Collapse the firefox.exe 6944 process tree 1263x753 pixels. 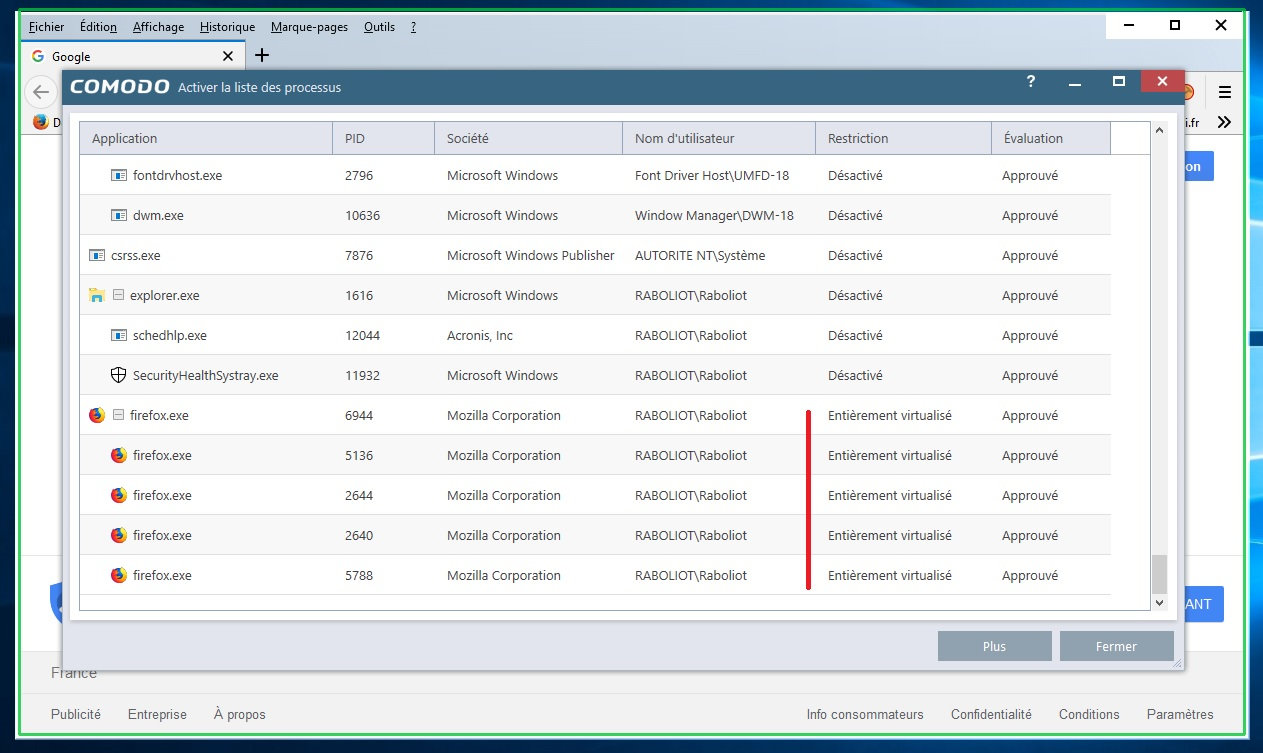pos(118,415)
